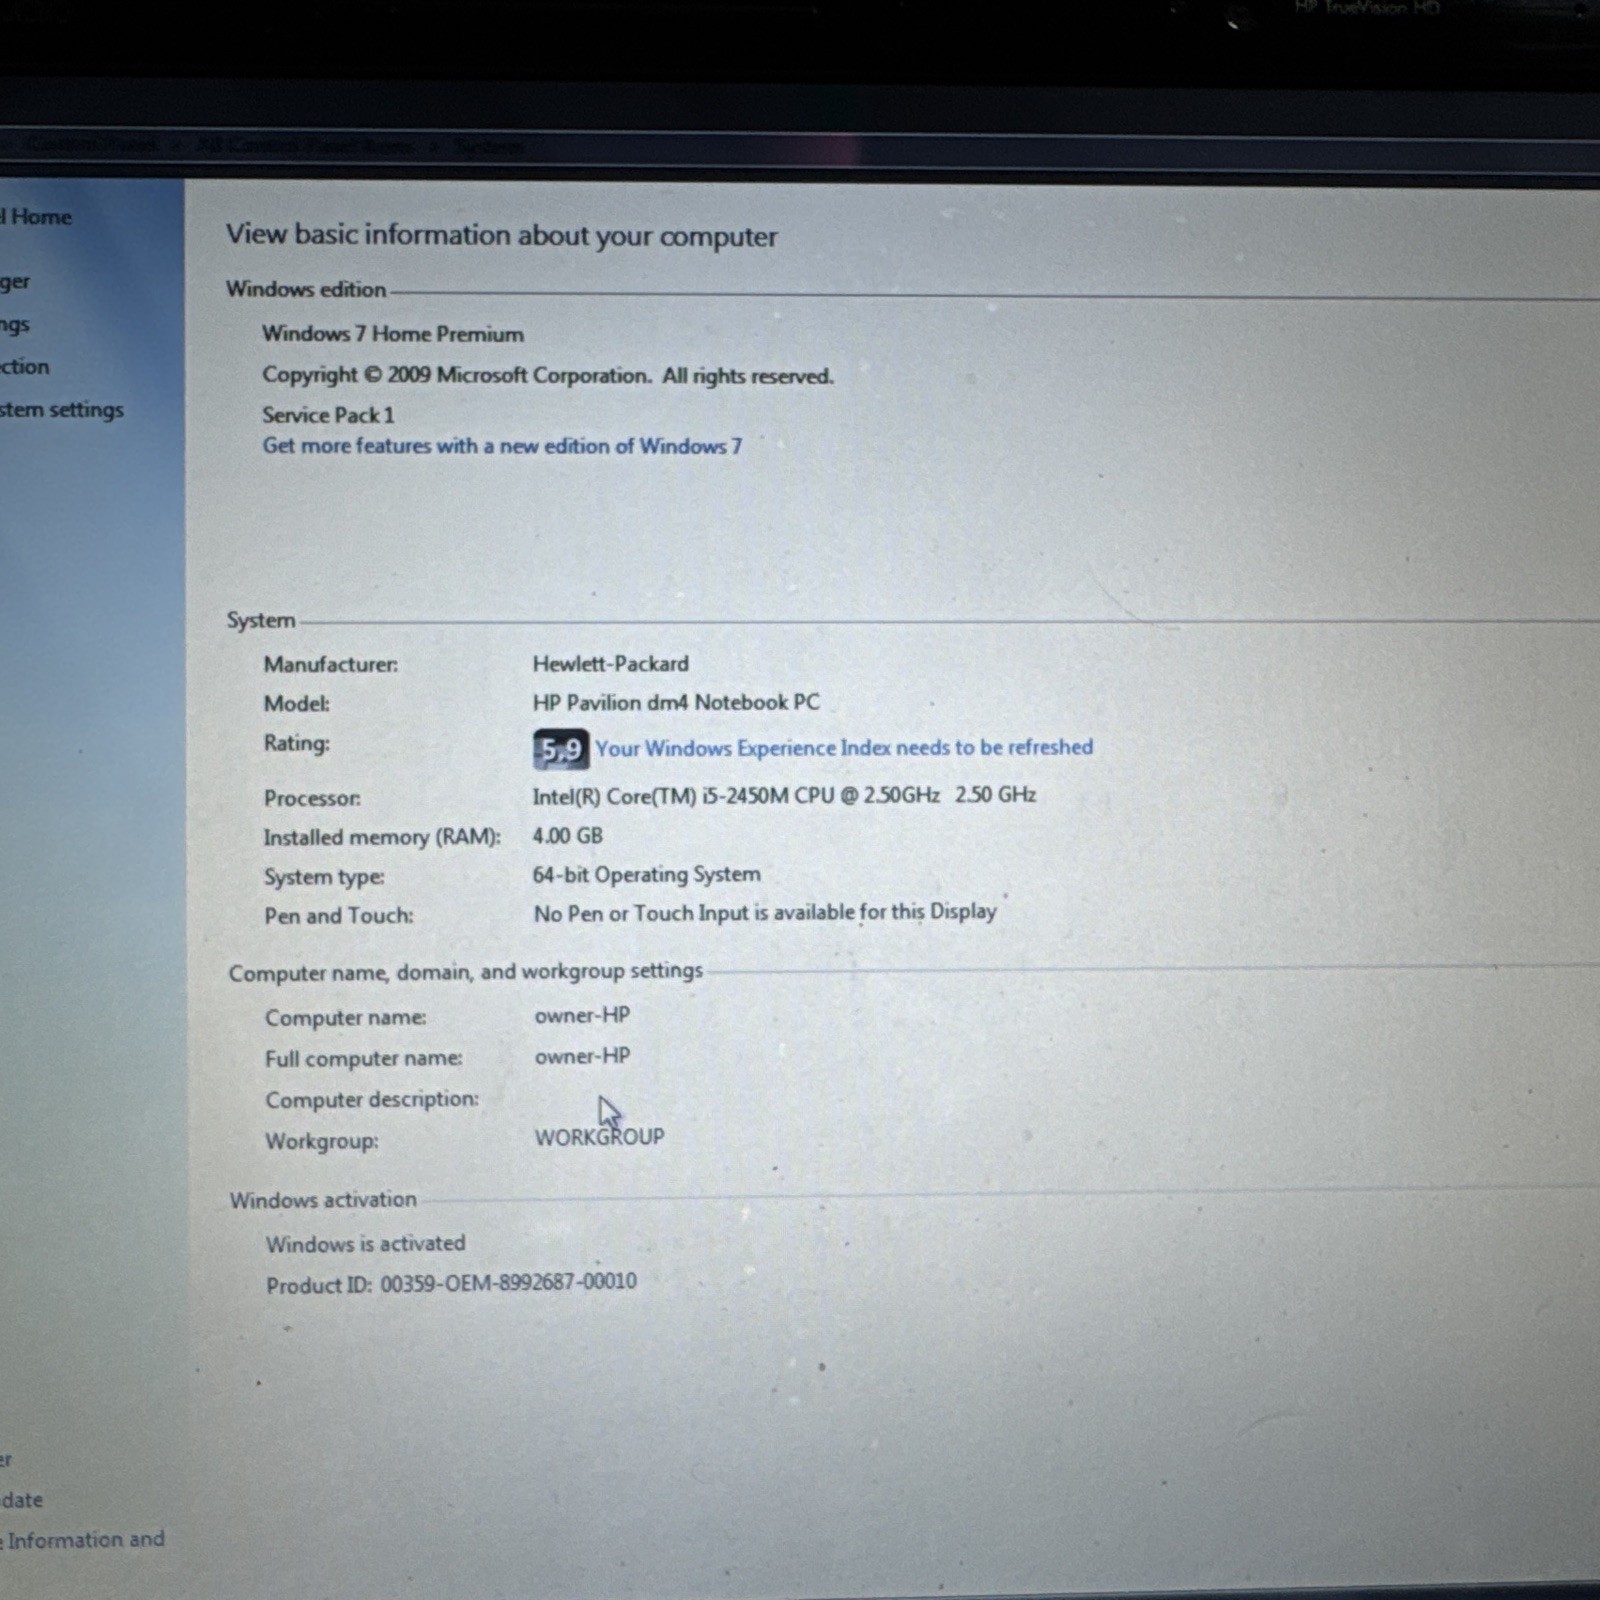This screenshot has height=1600, width=1600.
Task: Click 'View basic information about your computer' heading
Action: 501,236
